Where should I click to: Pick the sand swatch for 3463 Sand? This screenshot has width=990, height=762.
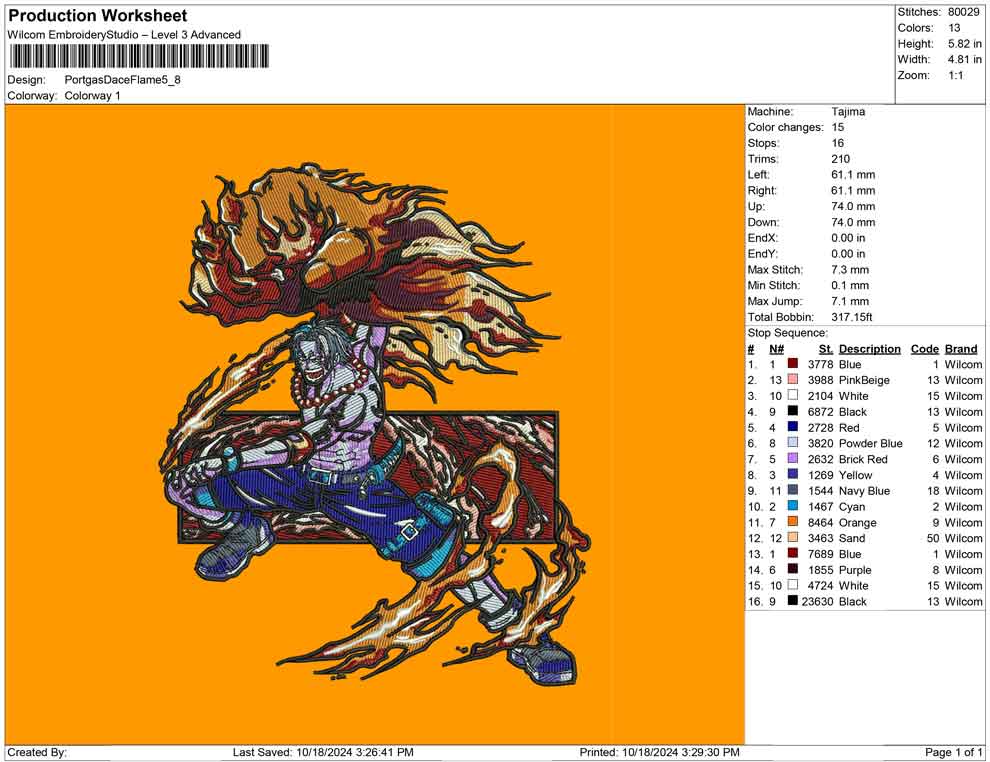(792, 537)
